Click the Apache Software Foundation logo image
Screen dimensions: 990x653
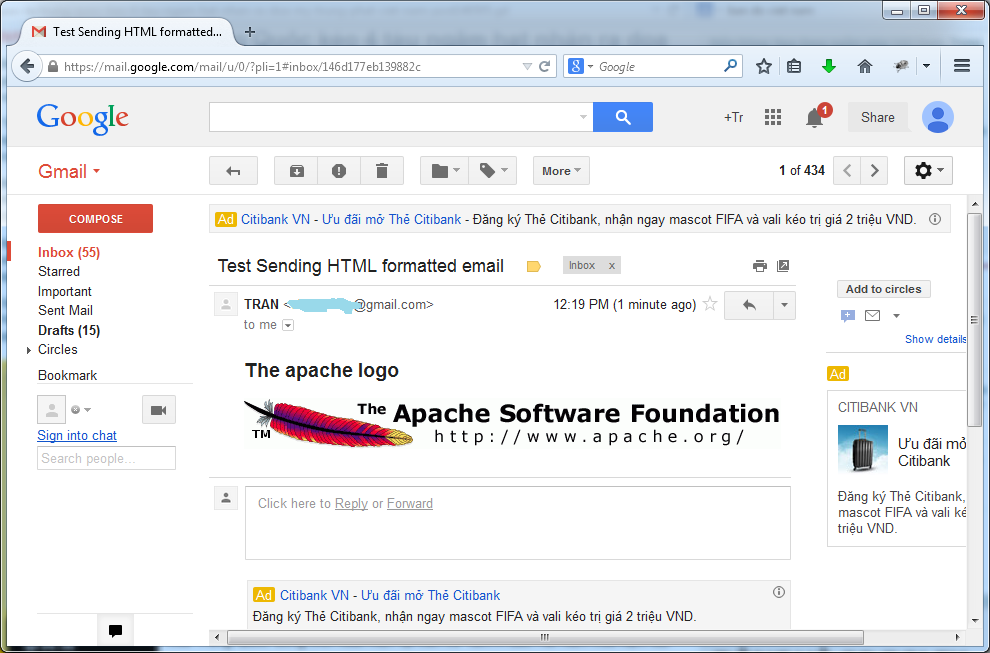click(512, 423)
